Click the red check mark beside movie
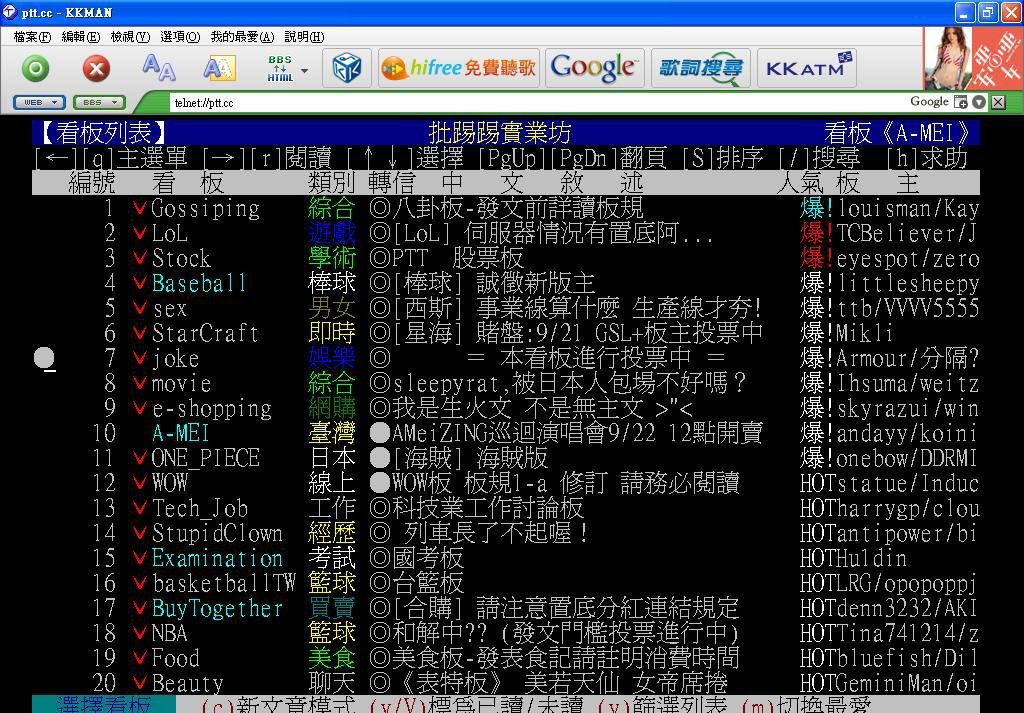Viewport: 1024px width, 713px height. (139, 382)
